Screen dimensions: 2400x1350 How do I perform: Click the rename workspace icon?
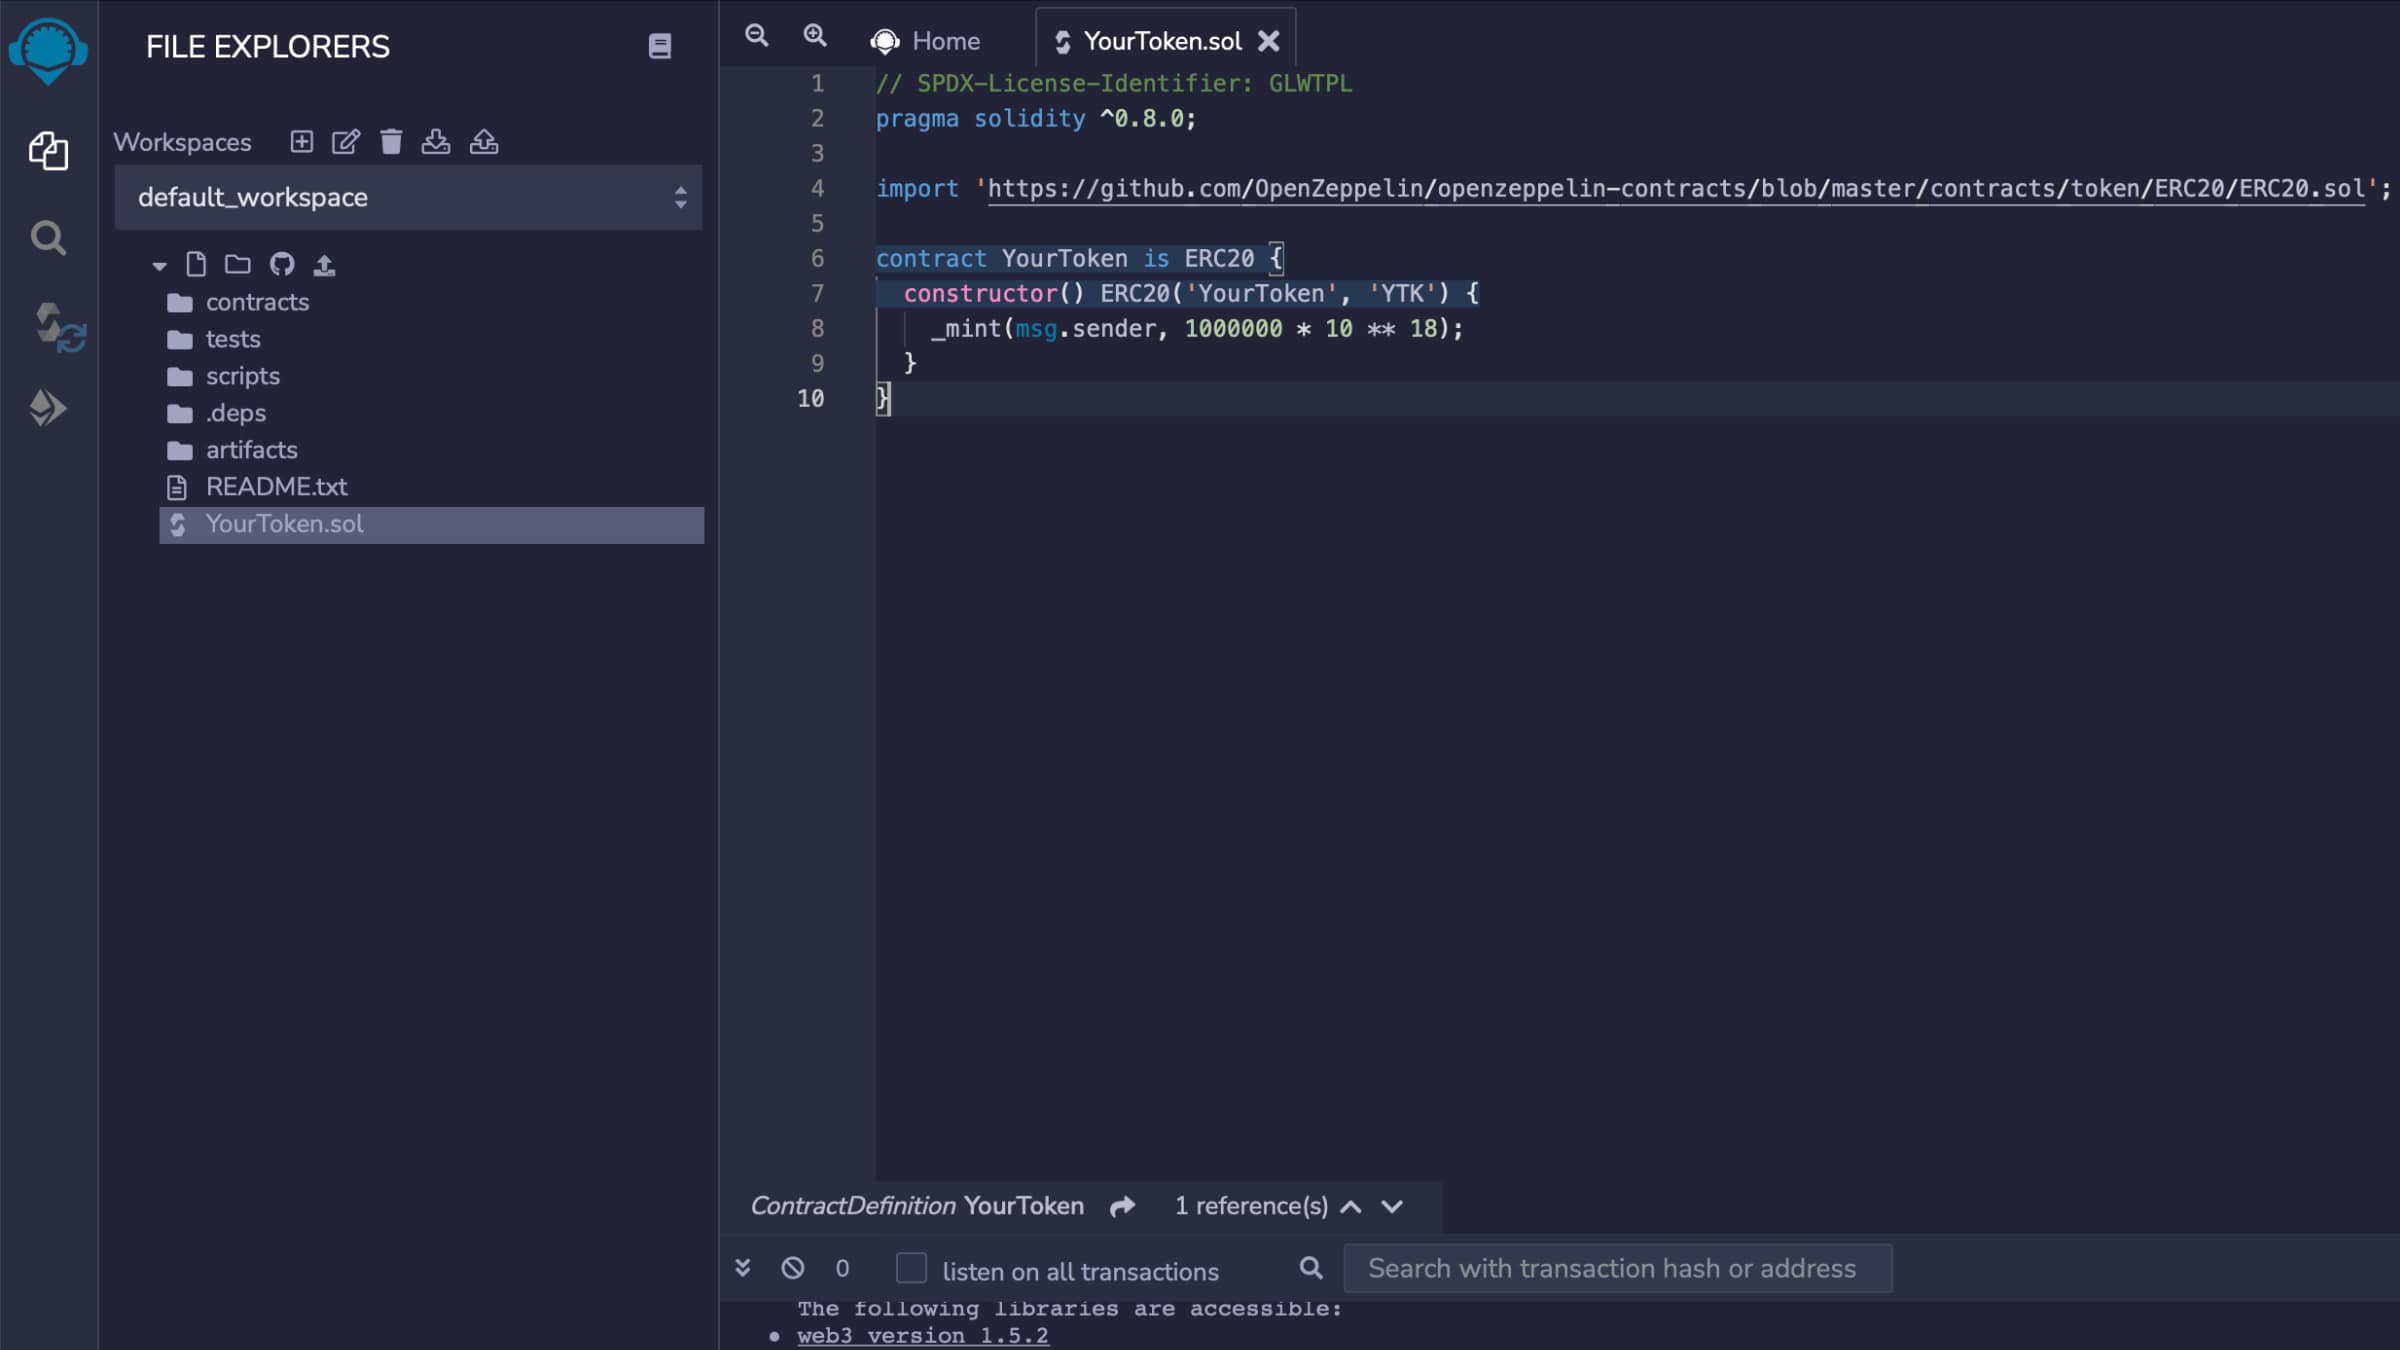345,142
